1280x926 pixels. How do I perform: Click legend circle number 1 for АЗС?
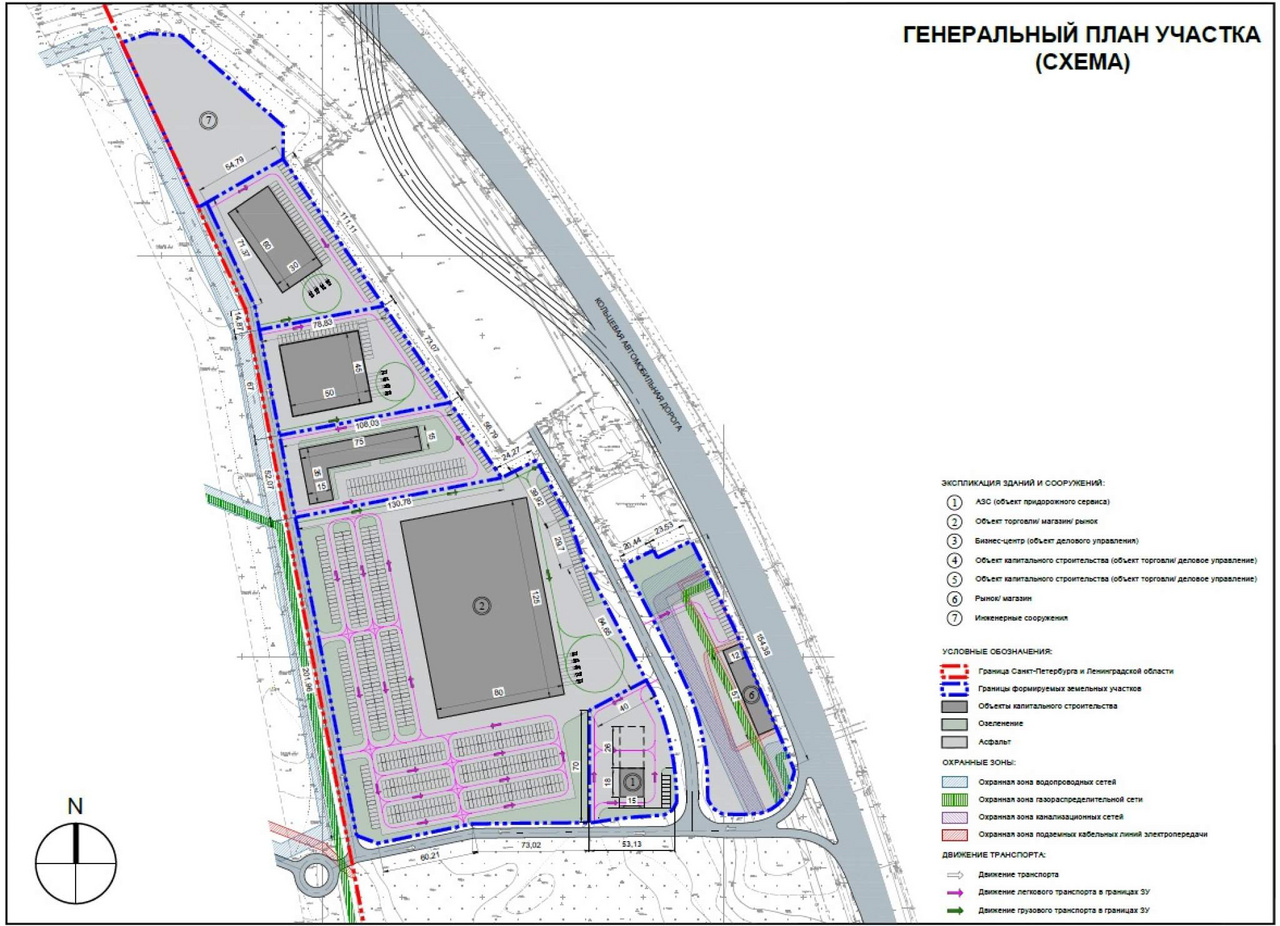coord(953,501)
